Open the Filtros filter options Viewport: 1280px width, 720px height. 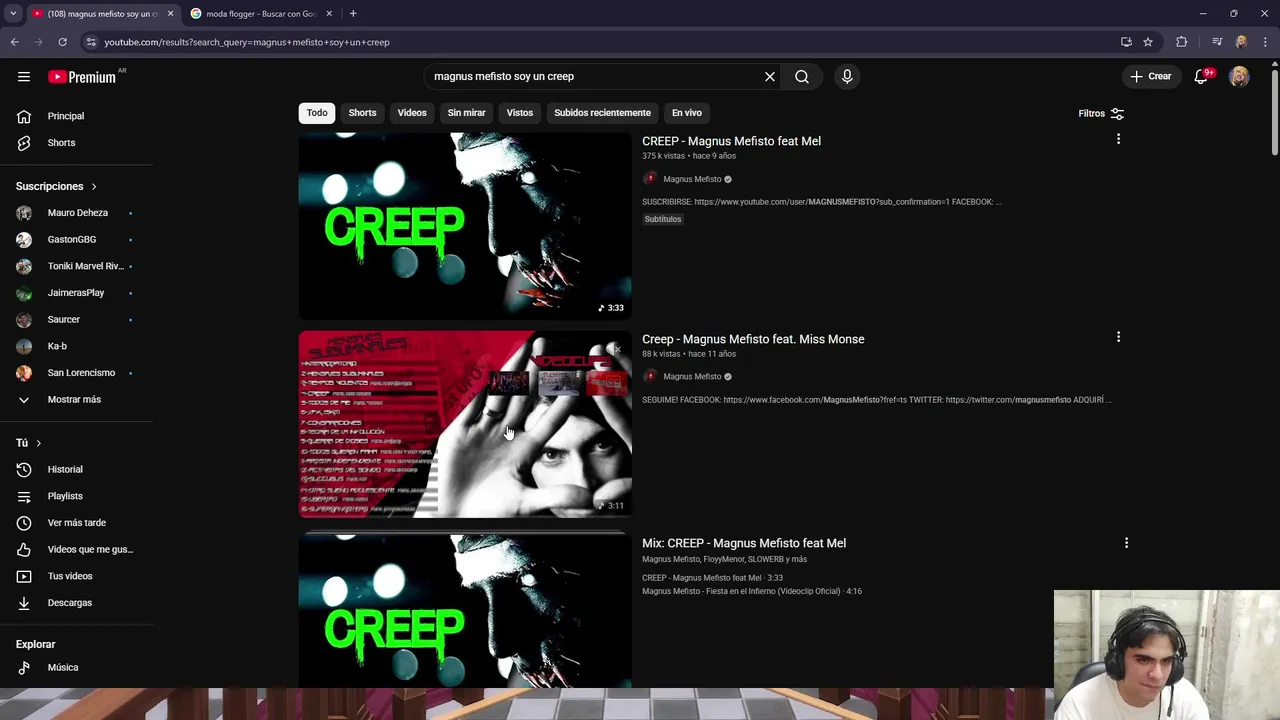tap(1101, 113)
